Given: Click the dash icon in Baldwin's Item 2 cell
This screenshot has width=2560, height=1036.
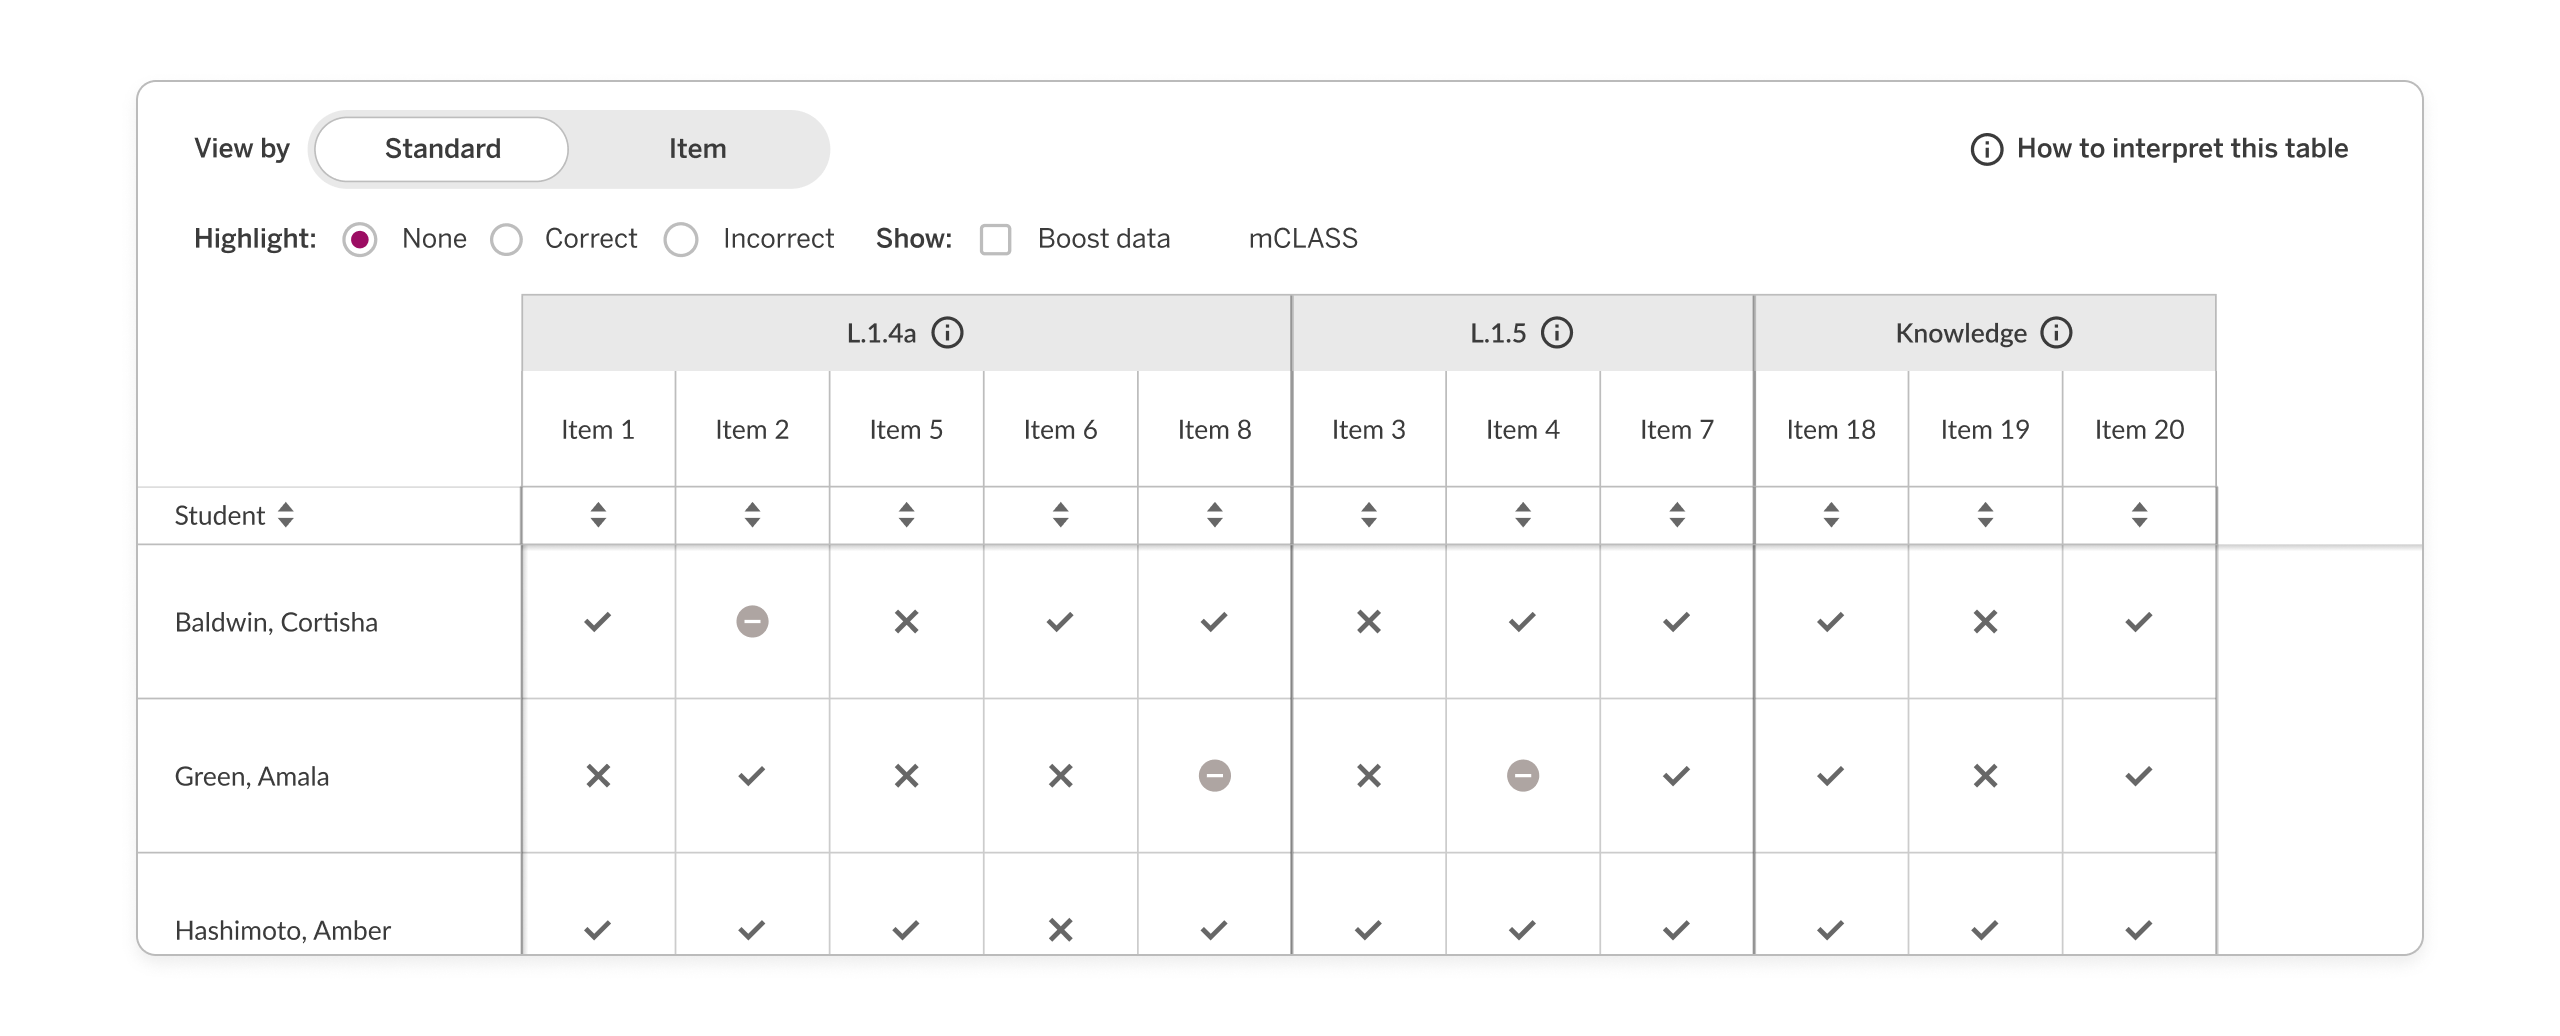Looking at the screenshot, I should pos(751,621).
